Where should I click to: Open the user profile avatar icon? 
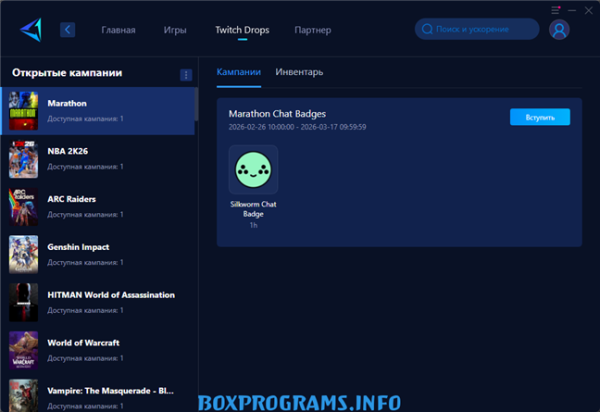(559, 29)
